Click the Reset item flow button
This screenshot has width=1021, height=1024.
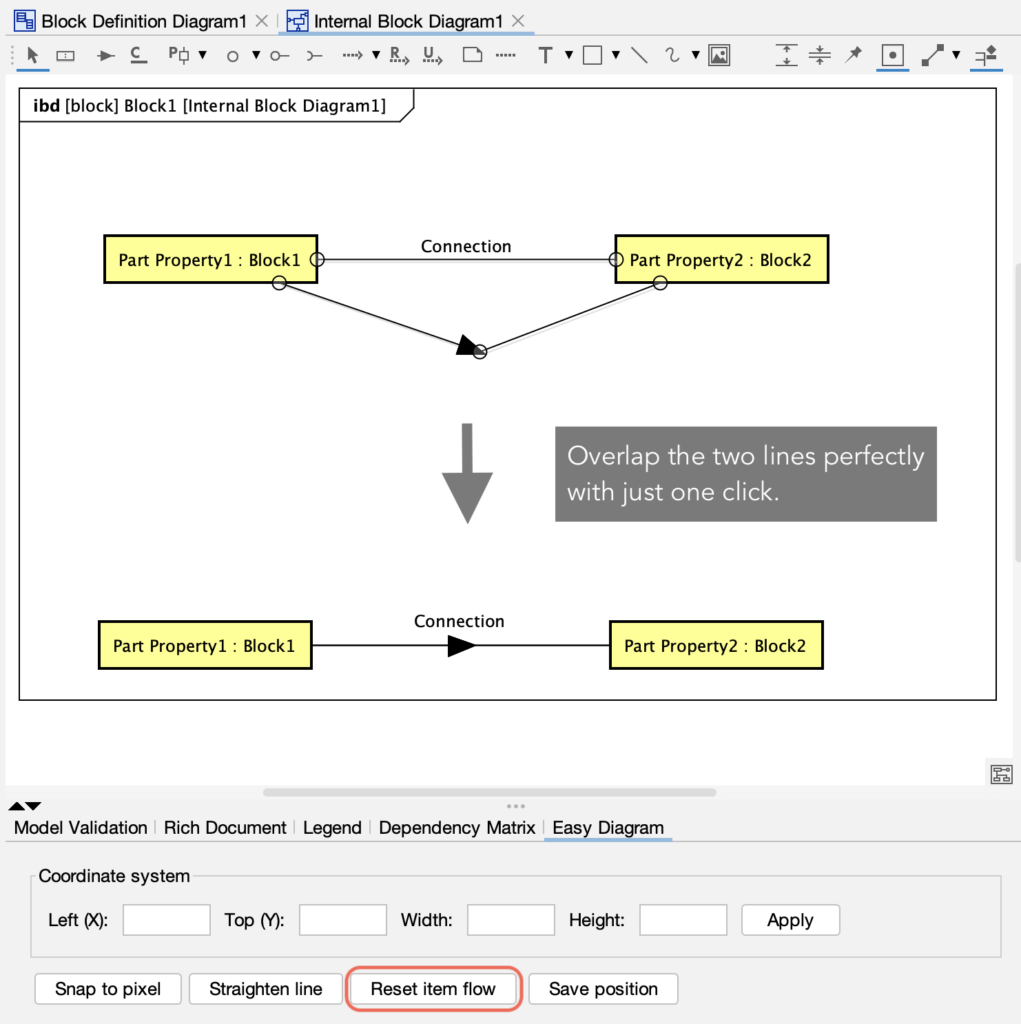433,988
